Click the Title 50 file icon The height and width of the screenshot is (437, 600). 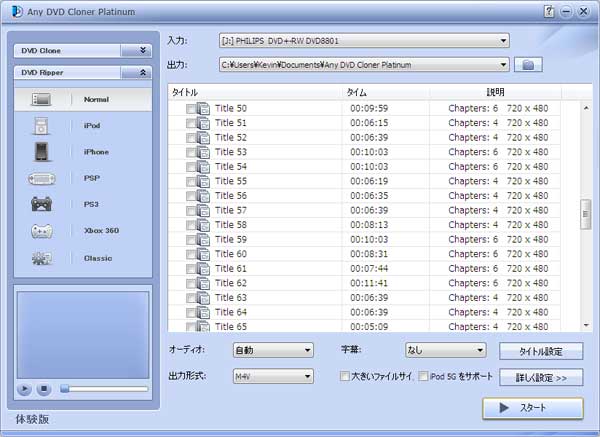(204, 109)
